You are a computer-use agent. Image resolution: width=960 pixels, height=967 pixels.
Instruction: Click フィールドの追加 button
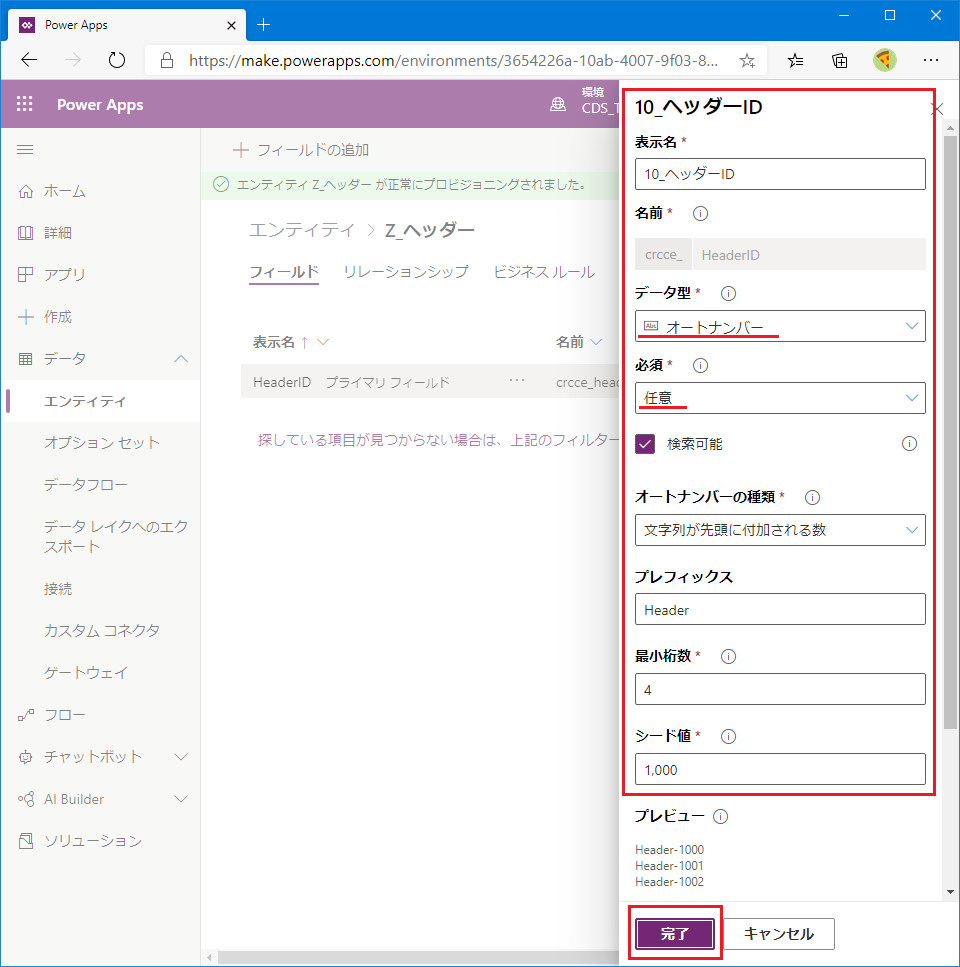pyautogui.click(x=301, y=150)
